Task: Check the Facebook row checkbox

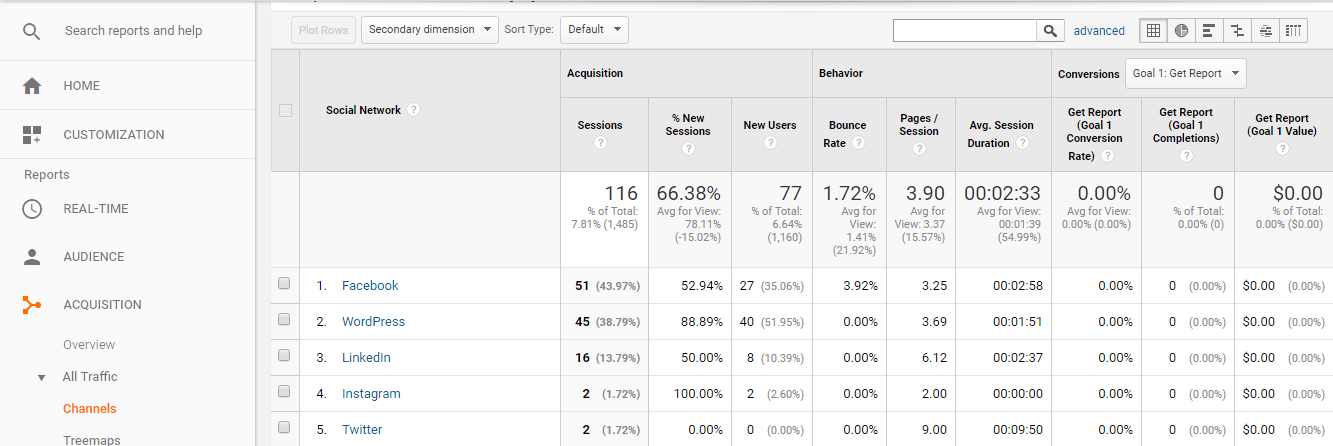Action: pos(285,284)
